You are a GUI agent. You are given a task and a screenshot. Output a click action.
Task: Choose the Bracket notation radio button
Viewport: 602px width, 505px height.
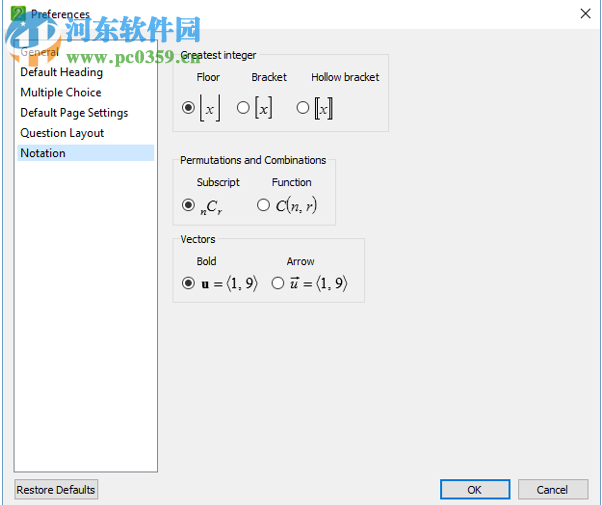tap(243, 108)
